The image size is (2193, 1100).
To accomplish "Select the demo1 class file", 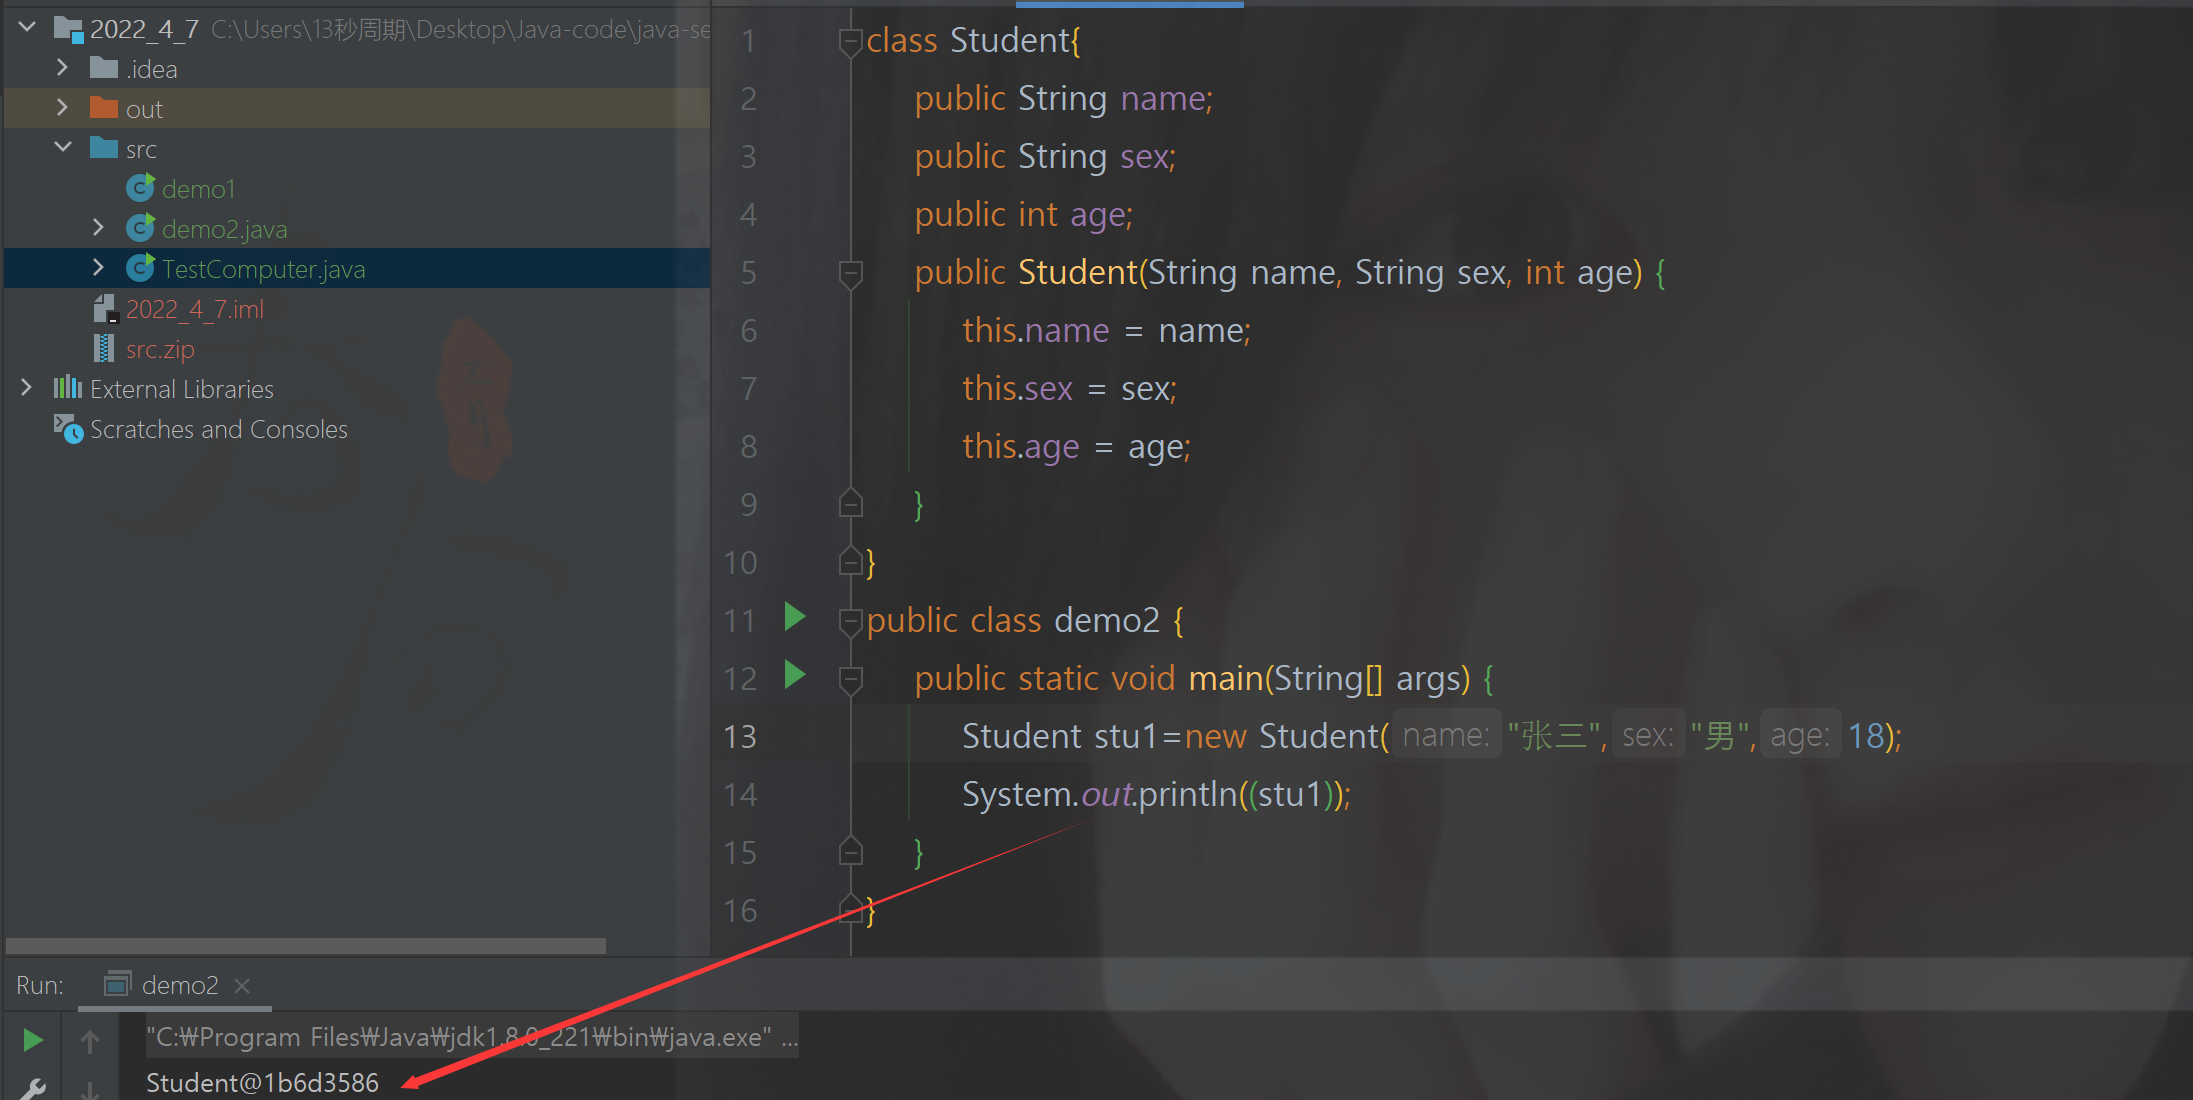I will 198,188.
